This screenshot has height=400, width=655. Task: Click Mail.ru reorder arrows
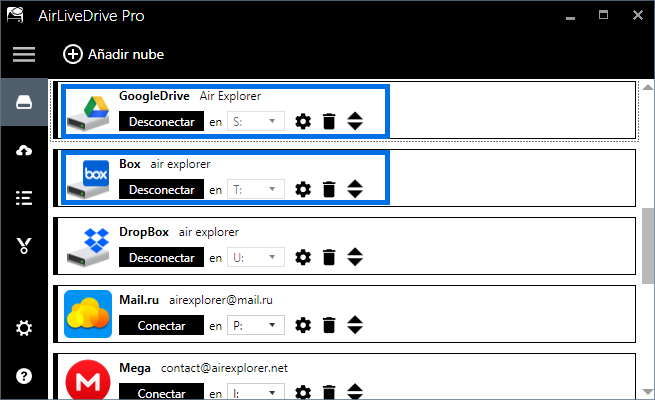point(355,325)
